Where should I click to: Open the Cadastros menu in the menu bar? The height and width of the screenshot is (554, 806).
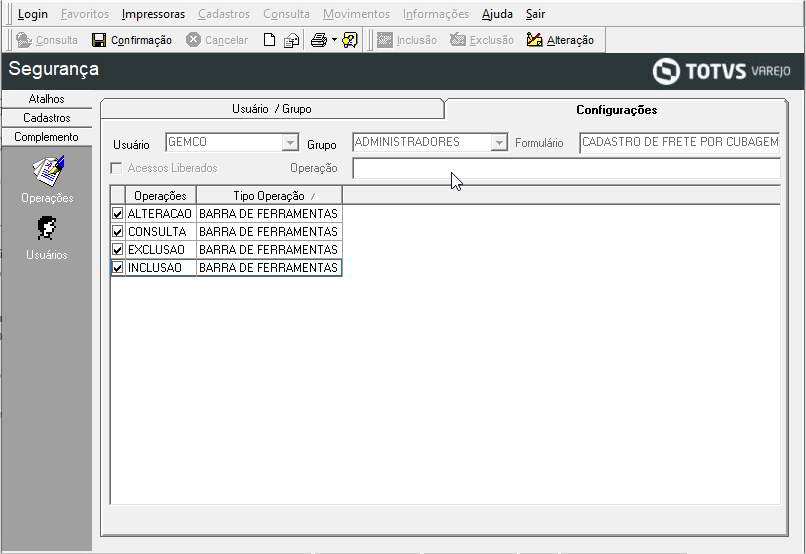coord(224,14)
